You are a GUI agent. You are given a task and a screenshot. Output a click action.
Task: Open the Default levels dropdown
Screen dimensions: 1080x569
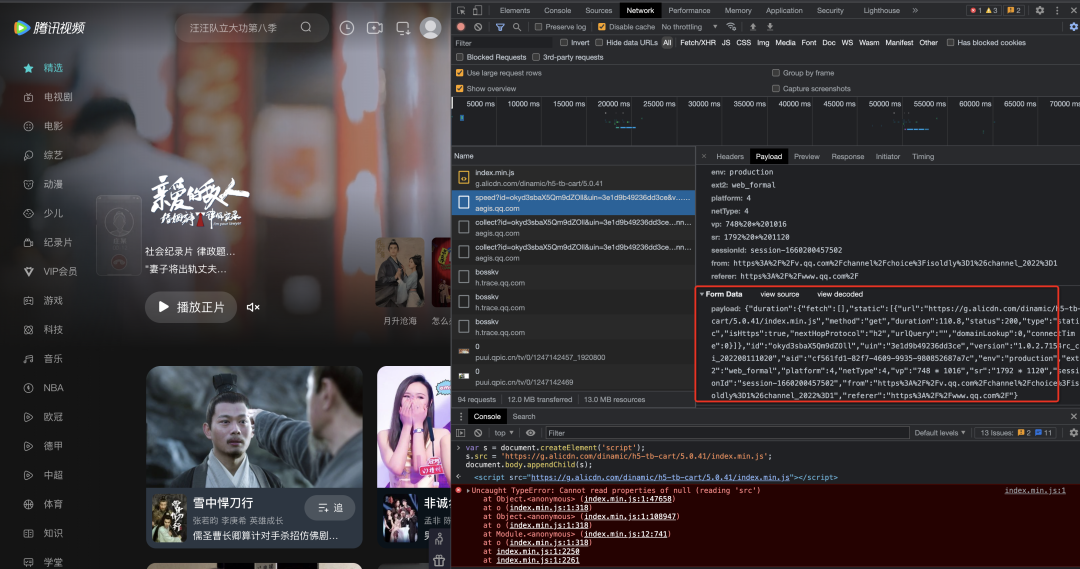(939, 433)
